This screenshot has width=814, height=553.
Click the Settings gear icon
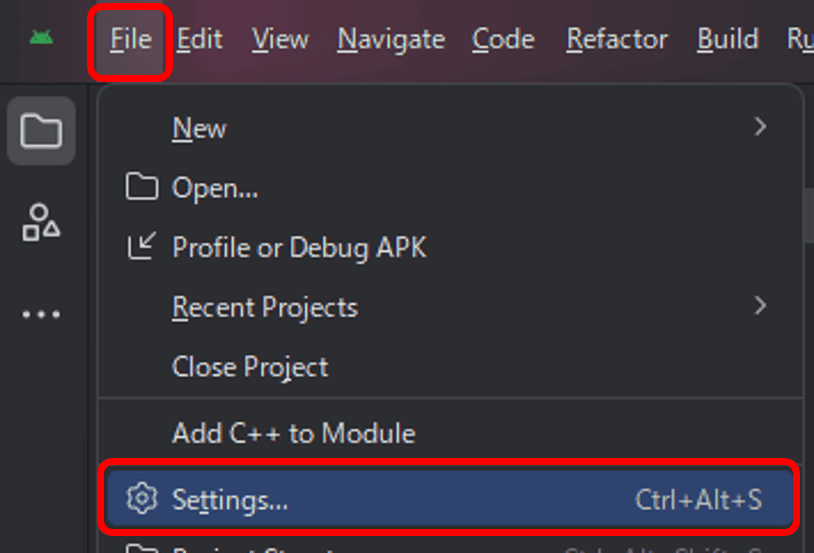pos(143,498)
